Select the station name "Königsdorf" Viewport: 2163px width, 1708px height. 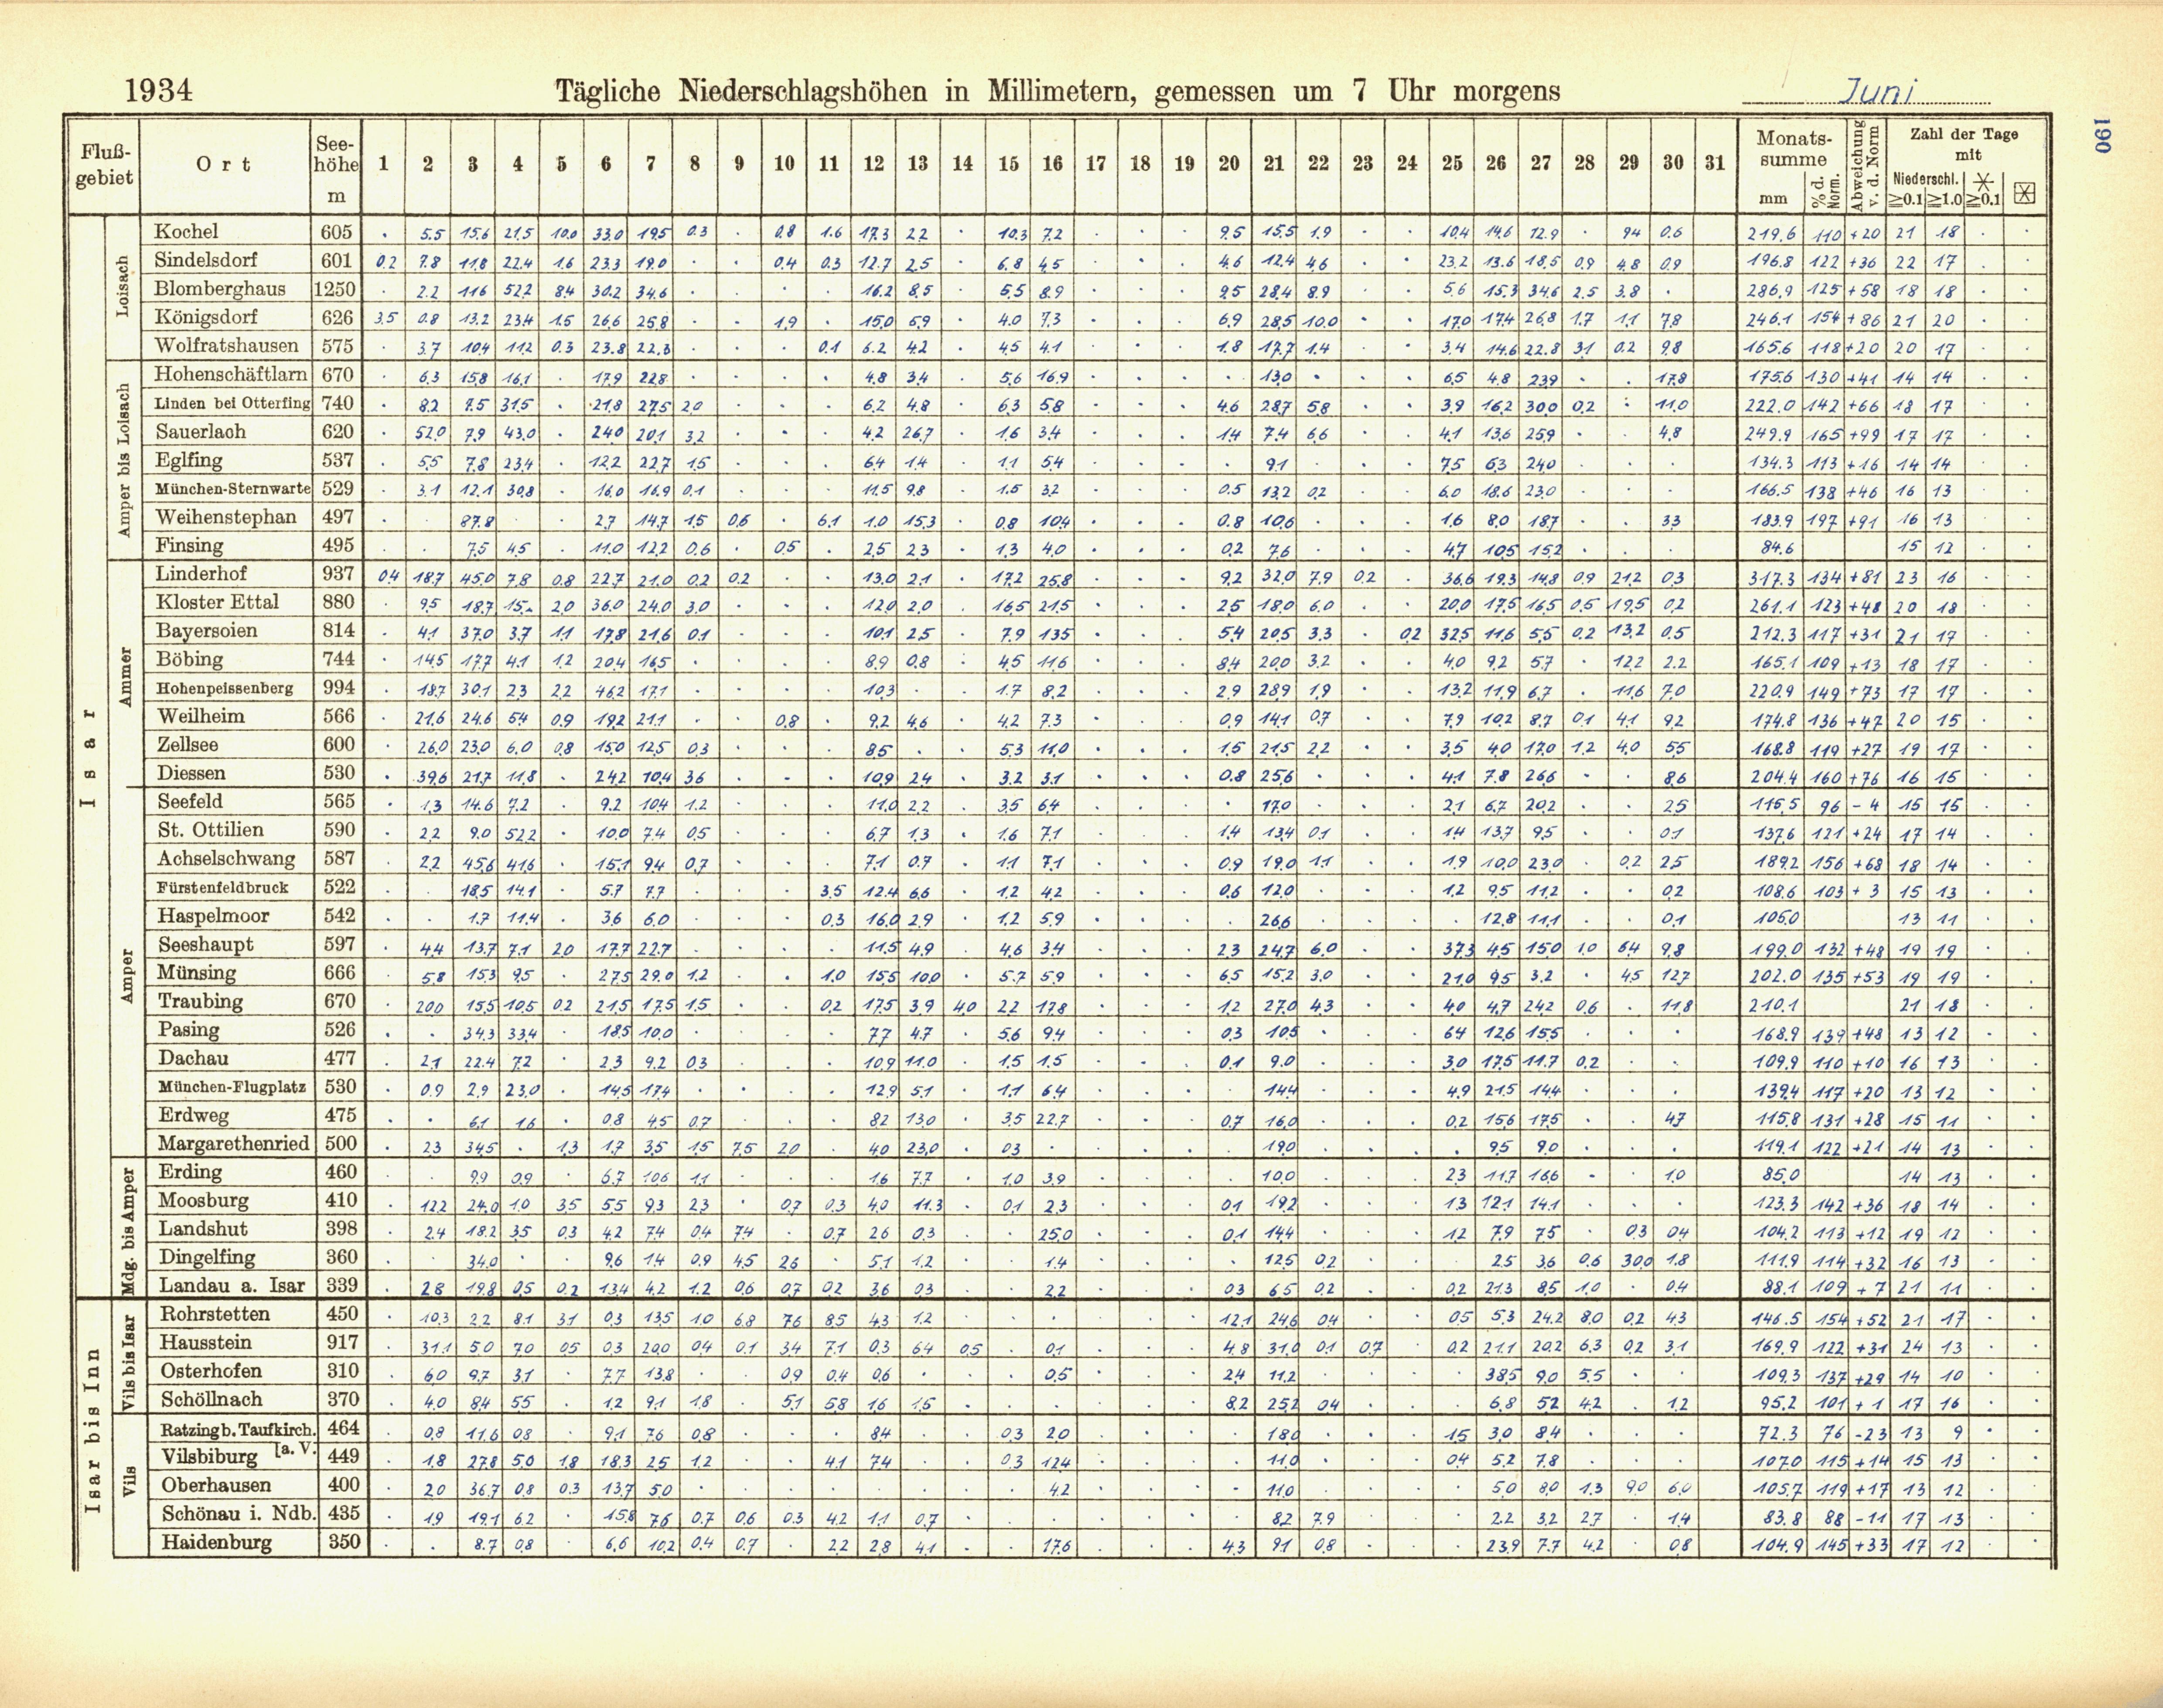click(206, 317)
